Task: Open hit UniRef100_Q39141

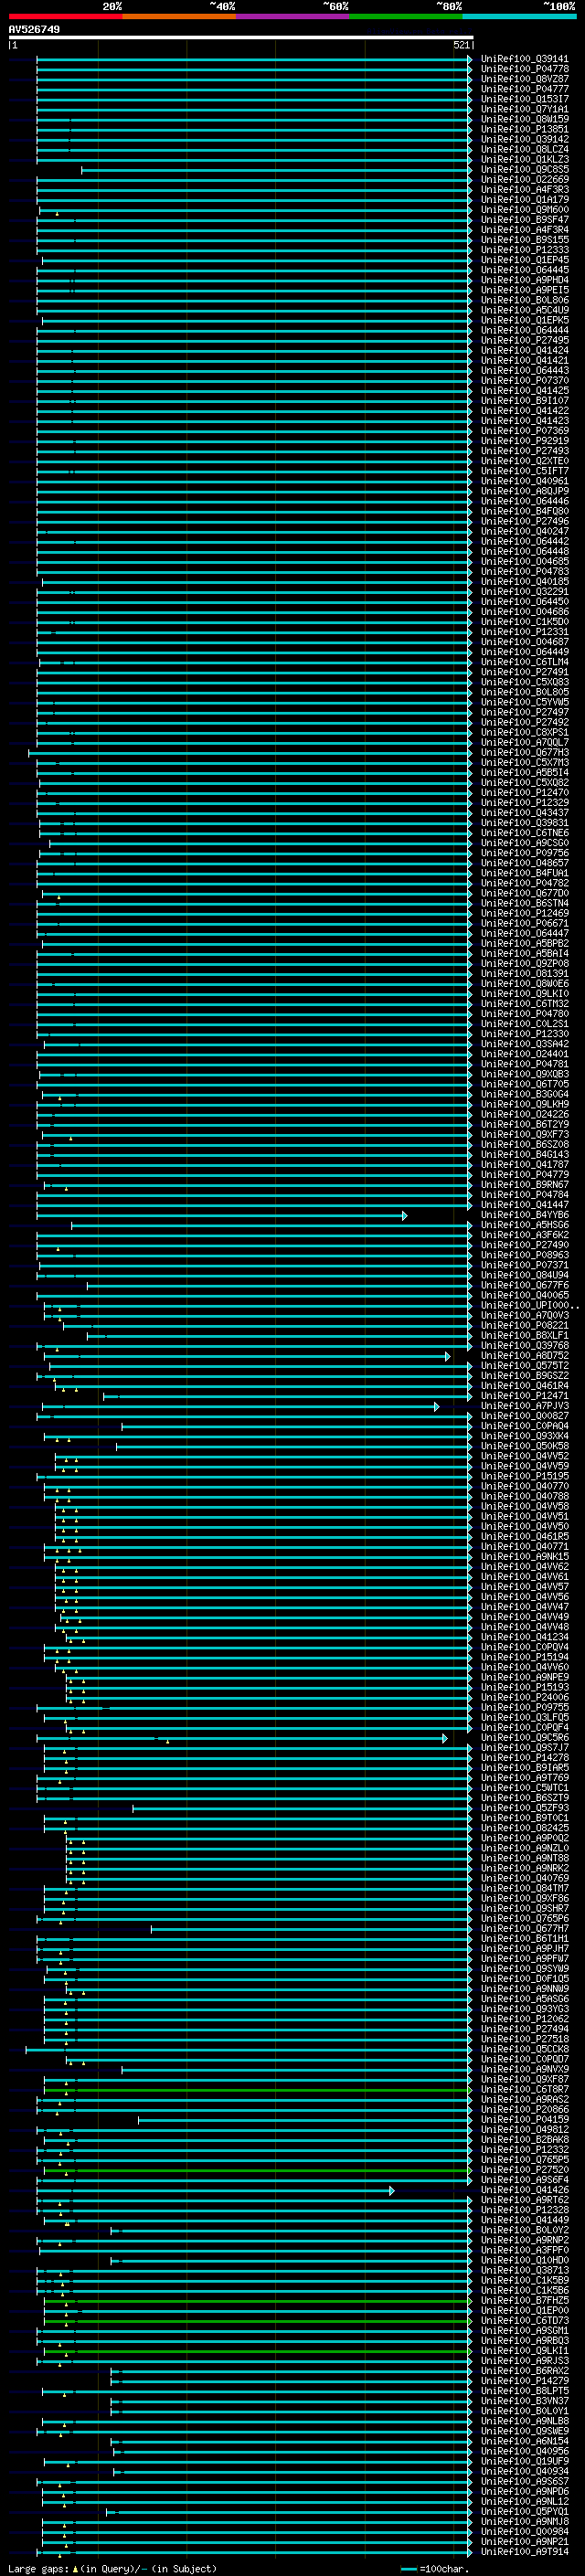Action: (x=525, y=59)
